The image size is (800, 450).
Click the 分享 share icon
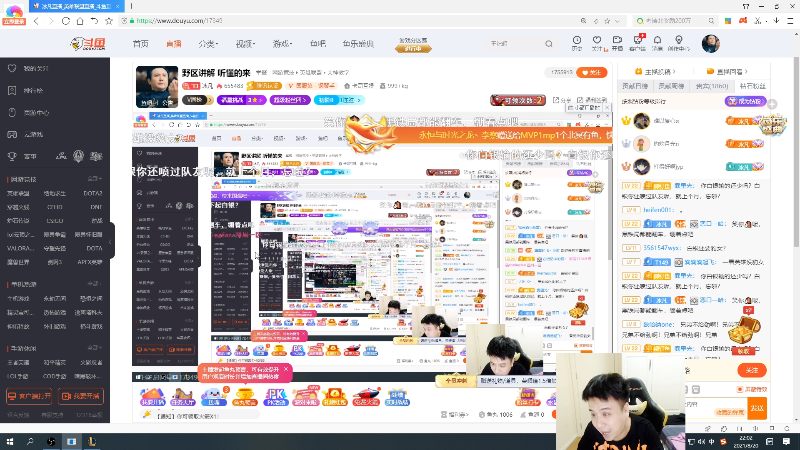[x=562, y=100]
